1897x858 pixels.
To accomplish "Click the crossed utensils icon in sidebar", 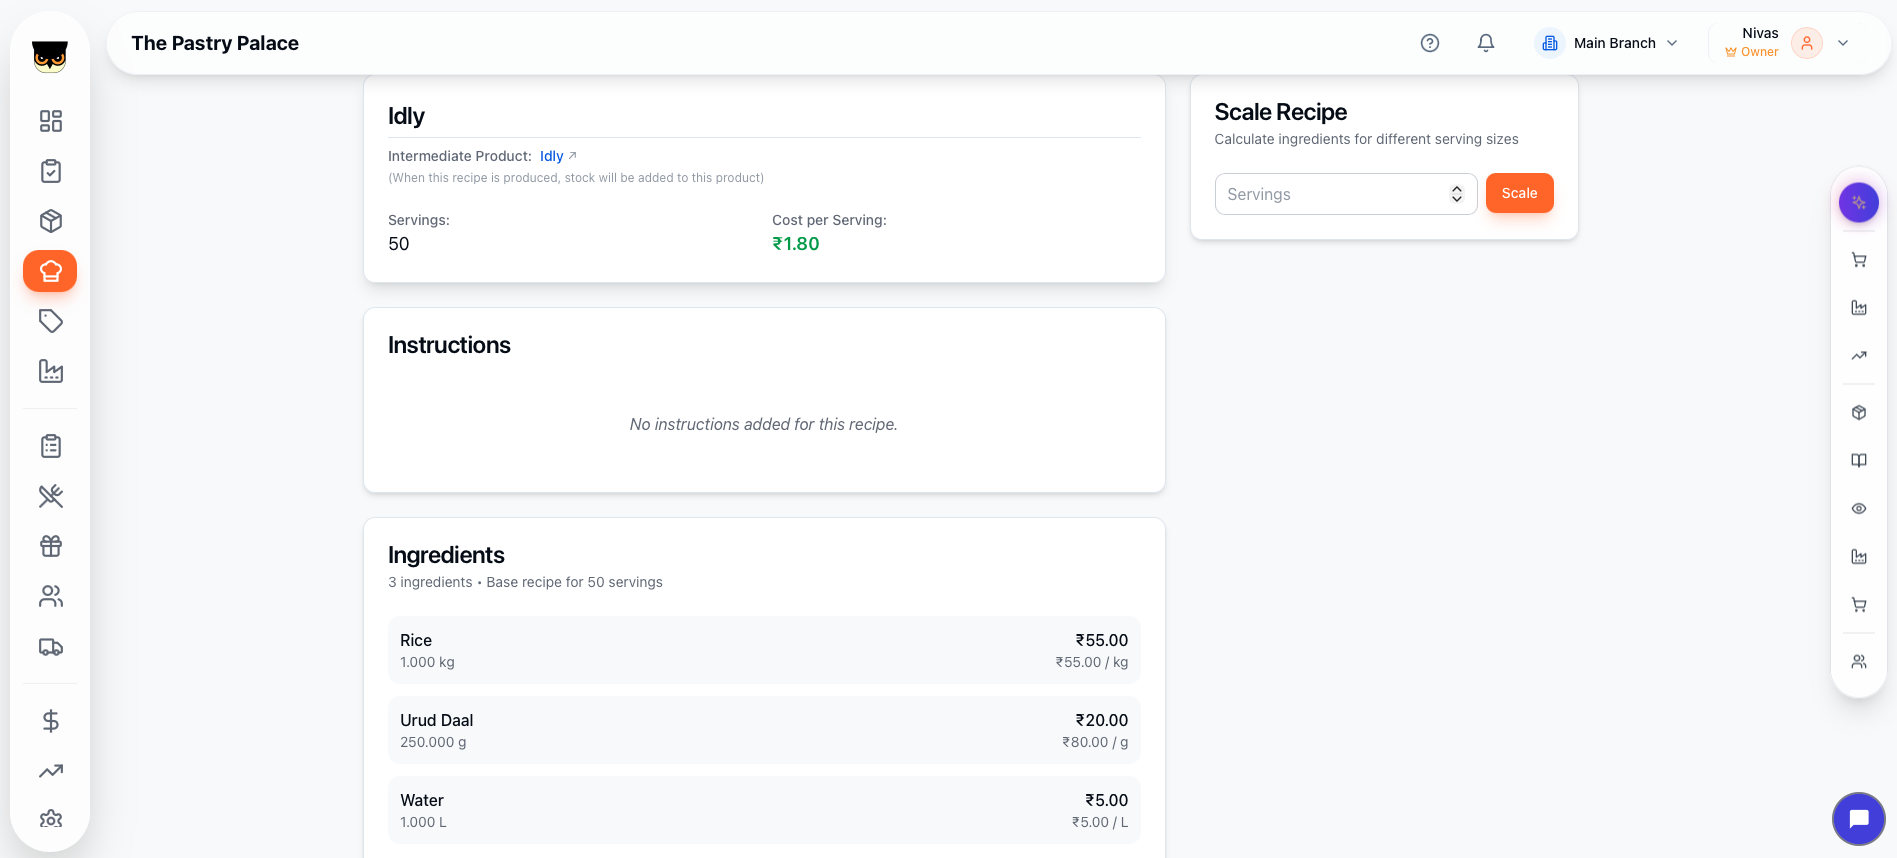I will click(50, 496).
